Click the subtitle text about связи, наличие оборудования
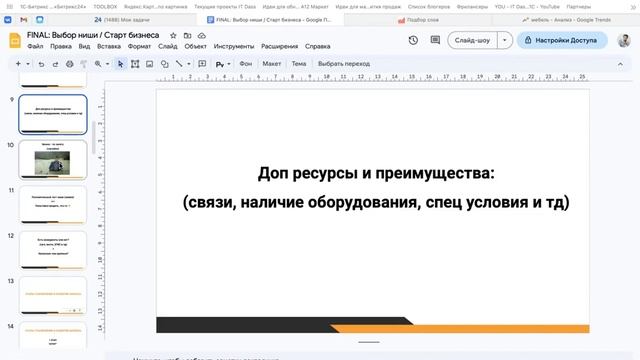Screen dimensions: 640x360 [x=376, y=202]
